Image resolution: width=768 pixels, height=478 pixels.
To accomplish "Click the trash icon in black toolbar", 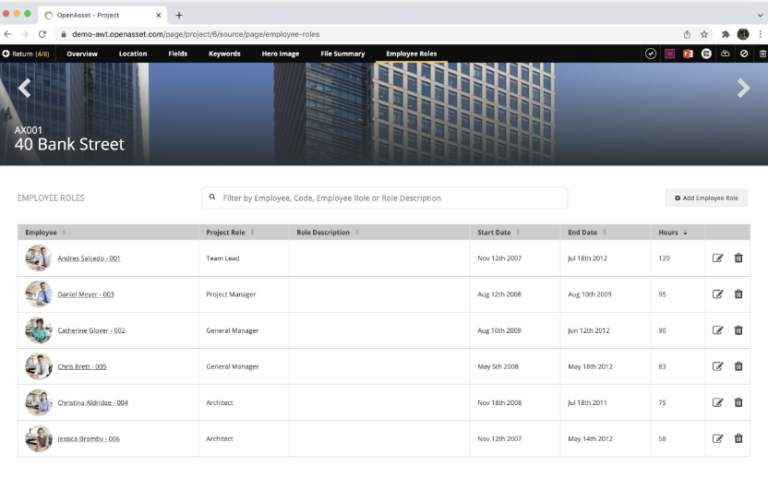I will point(762,53).
